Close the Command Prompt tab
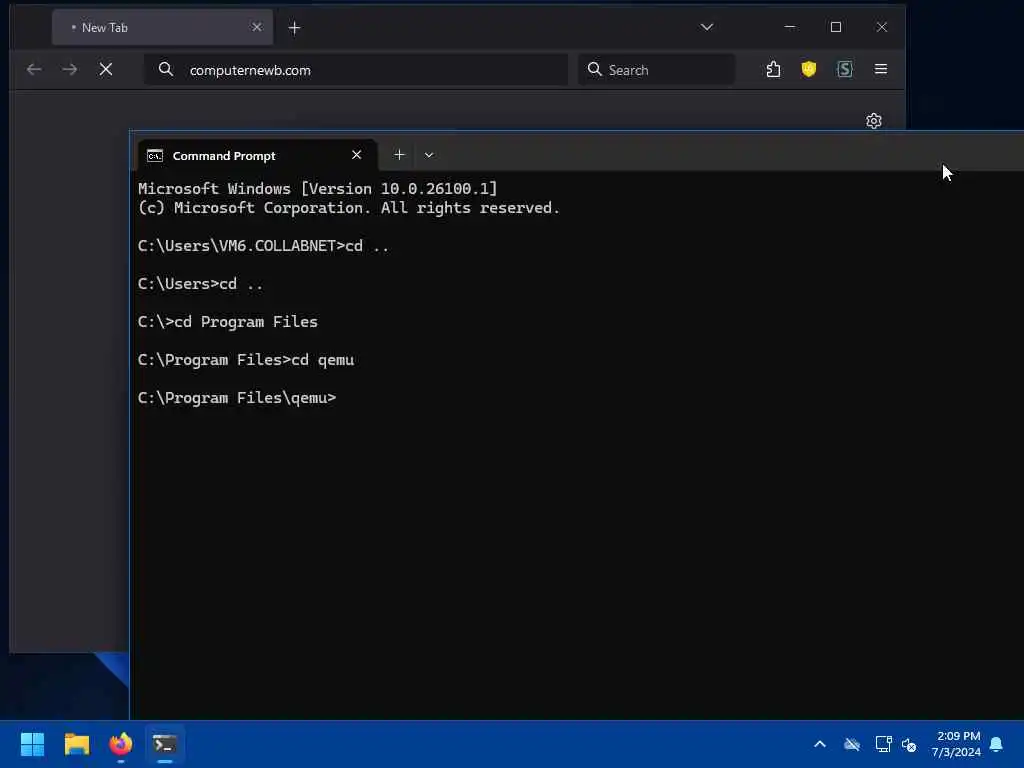This screenshot has width=1024, height=768. 357,155
